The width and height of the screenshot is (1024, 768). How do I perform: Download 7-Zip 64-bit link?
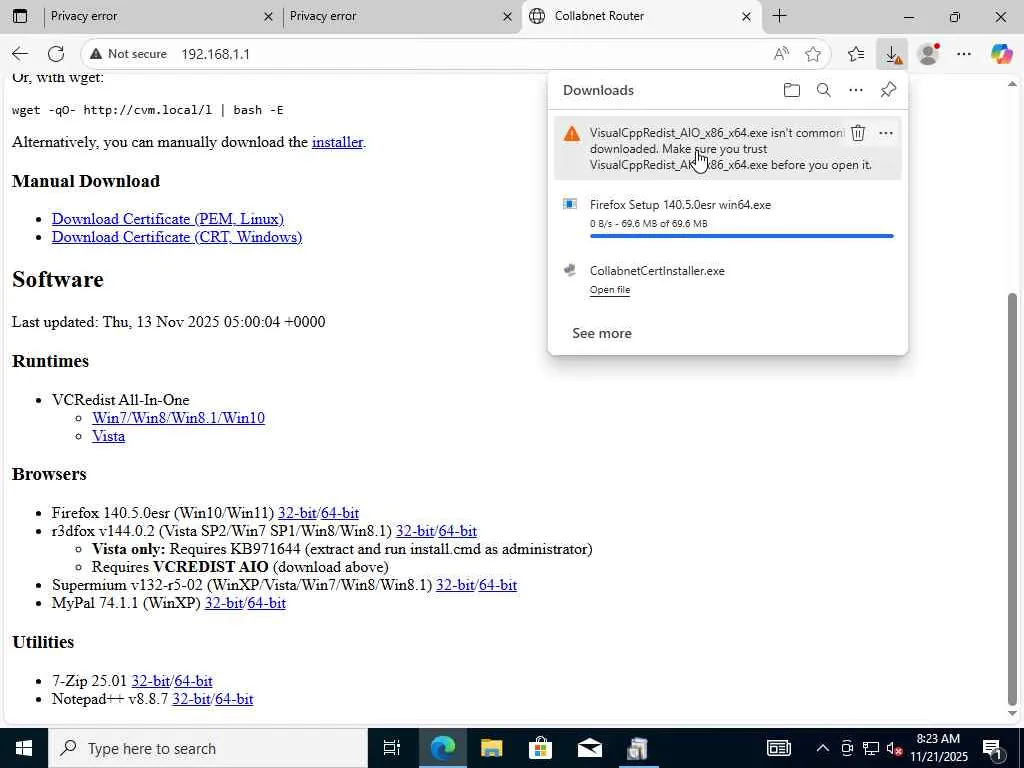[193, 681]
